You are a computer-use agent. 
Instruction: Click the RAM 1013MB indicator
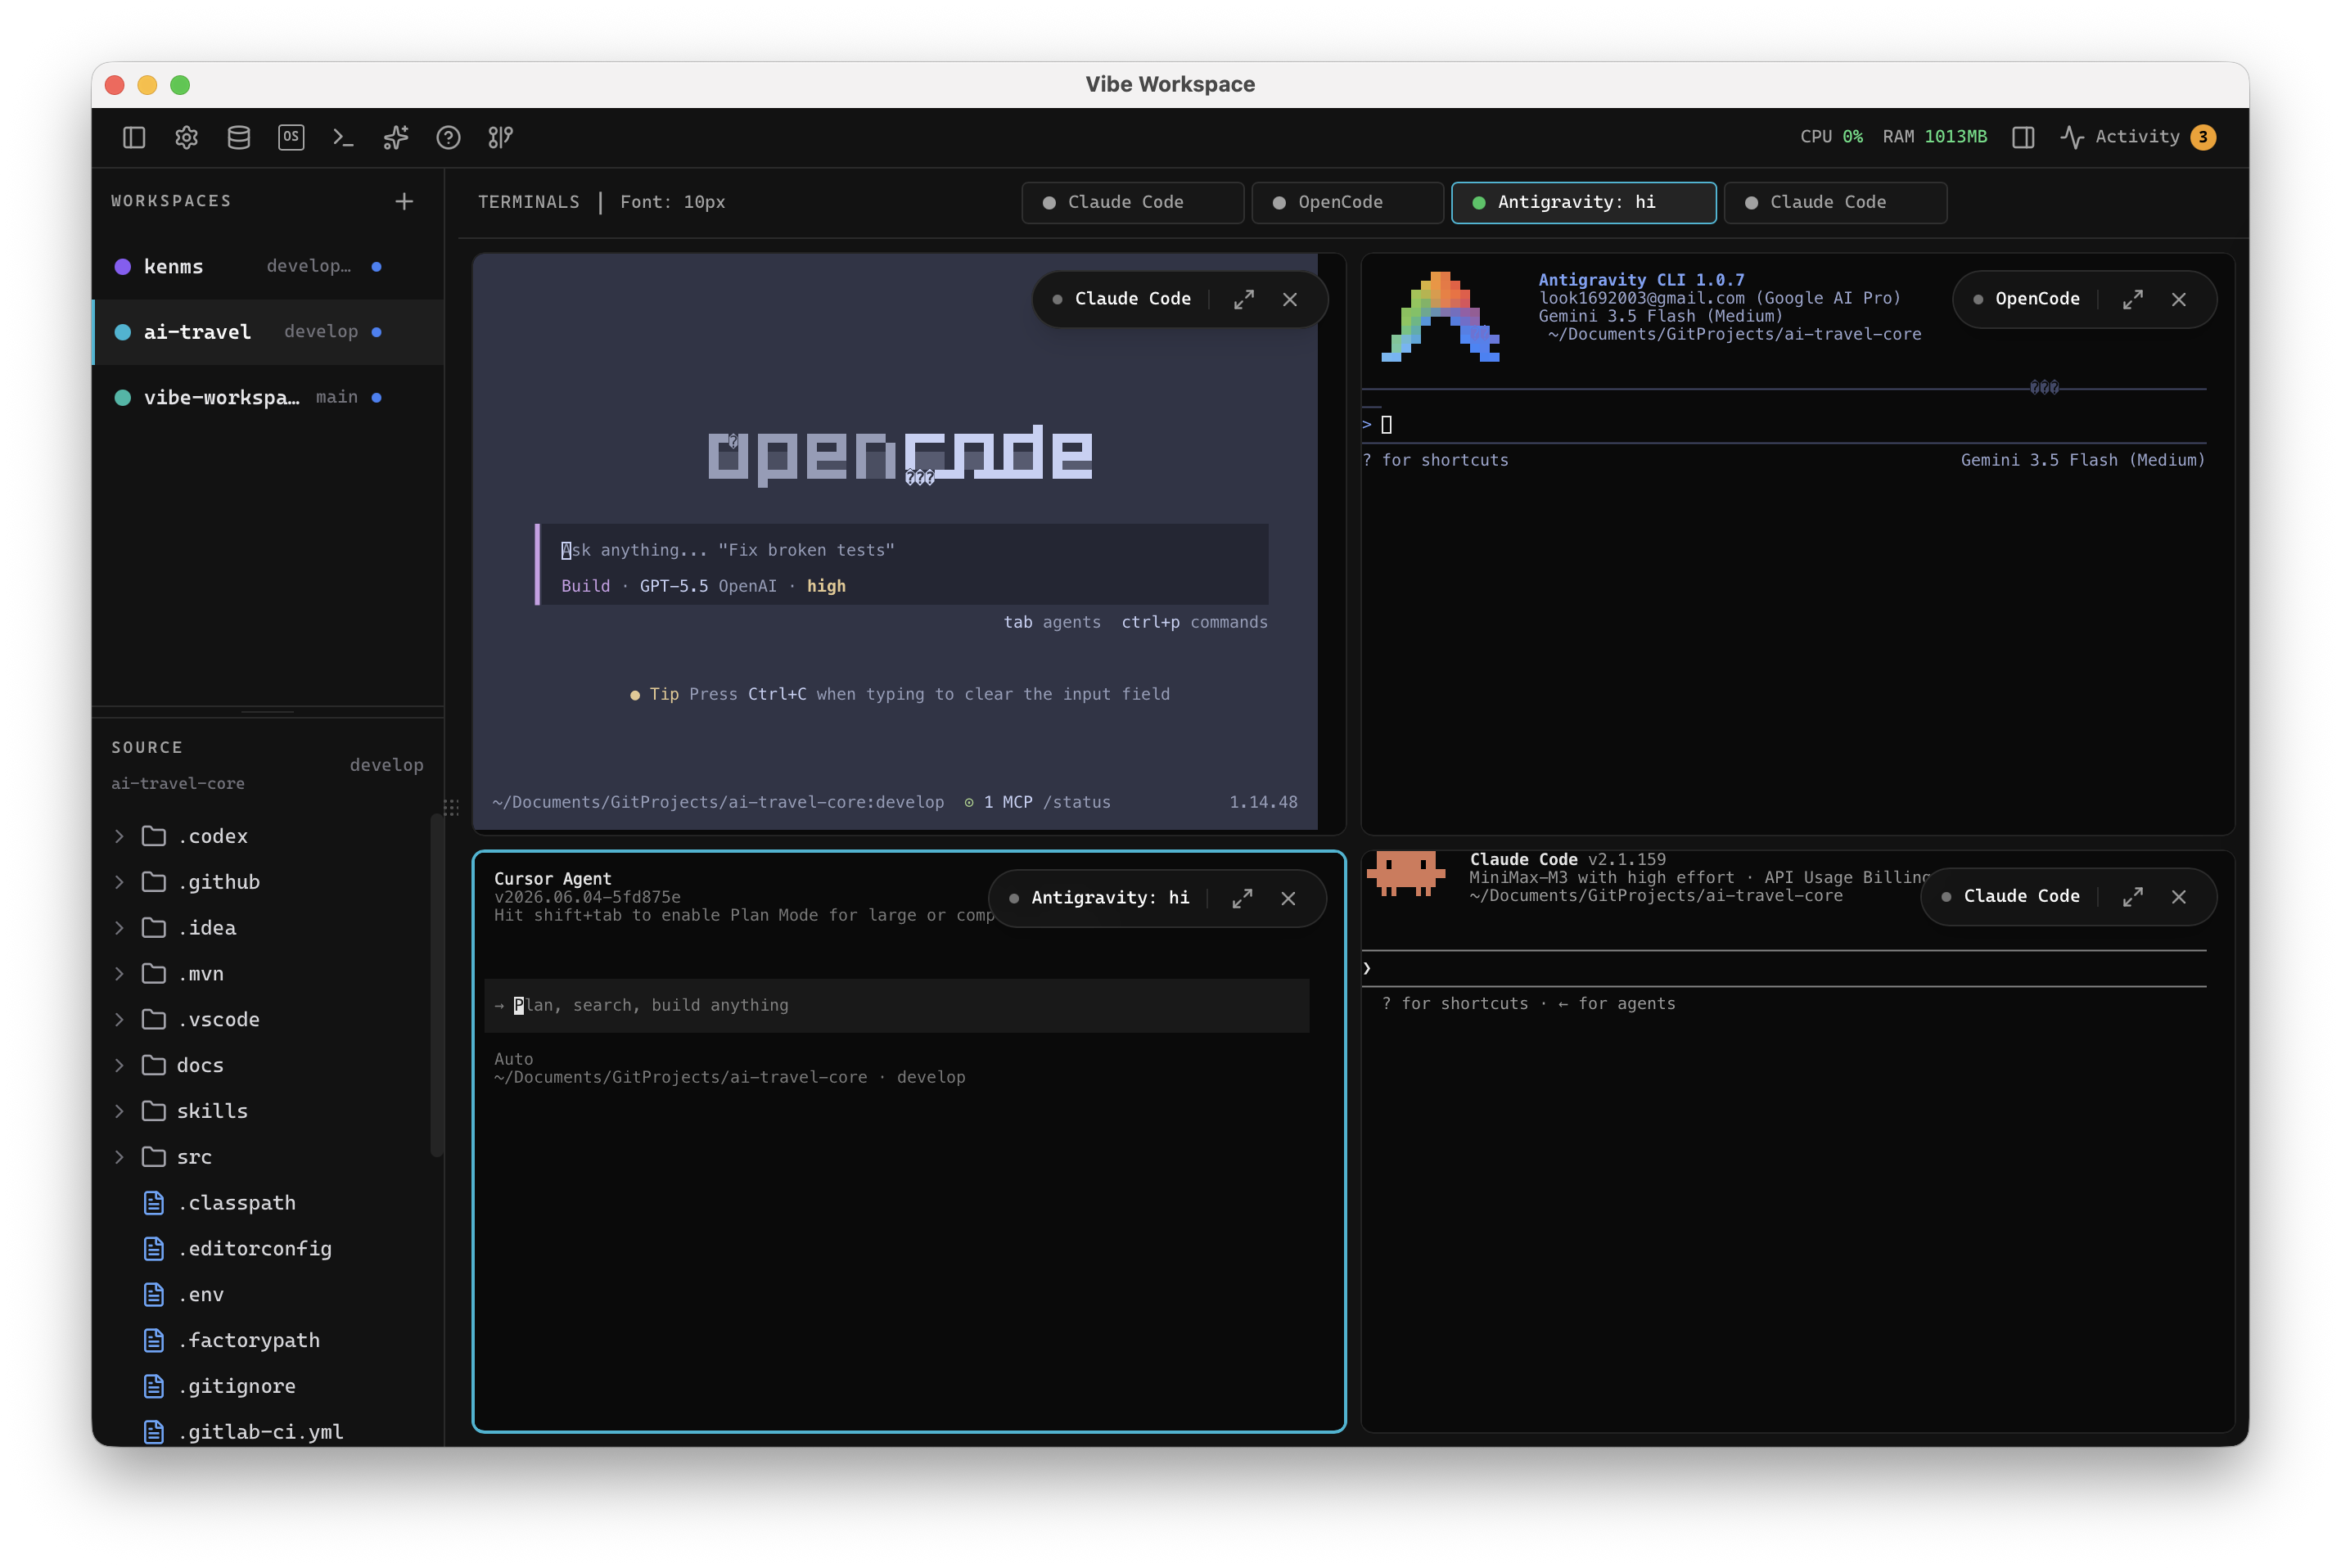(x=1934, y=137)
